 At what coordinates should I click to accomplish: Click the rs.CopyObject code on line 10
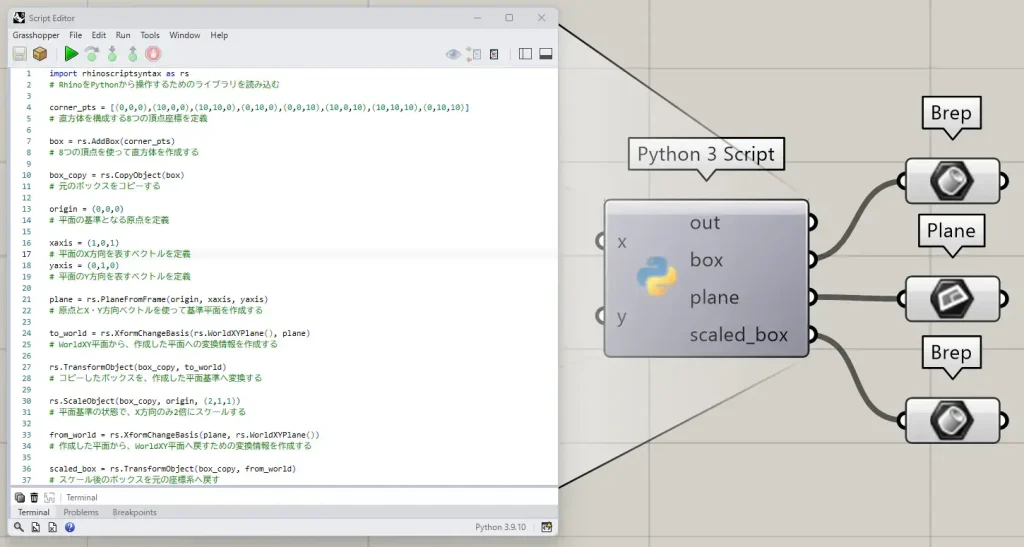[116, 175]
